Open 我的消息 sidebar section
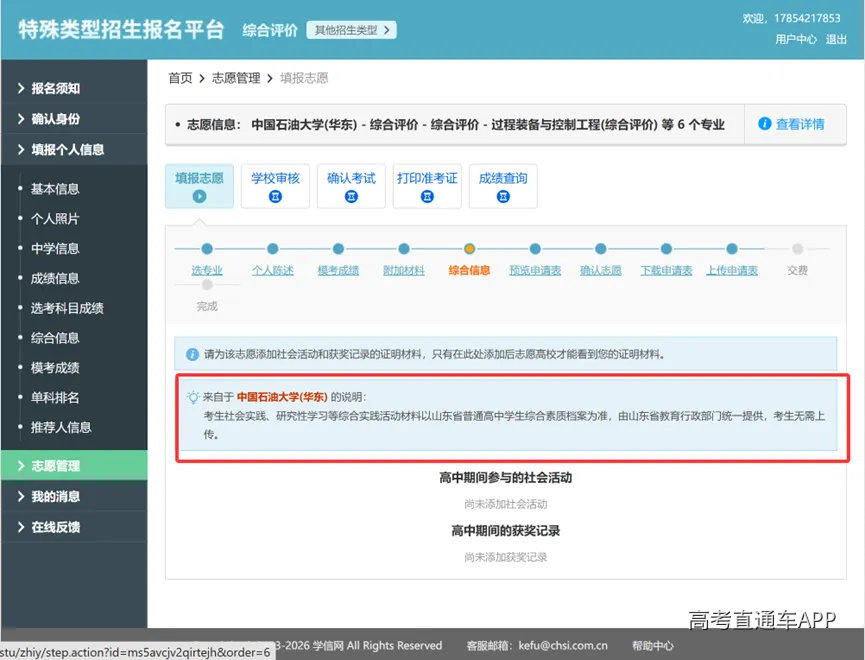Viewport: 865px width, 660px height. (x=74, y=496)
